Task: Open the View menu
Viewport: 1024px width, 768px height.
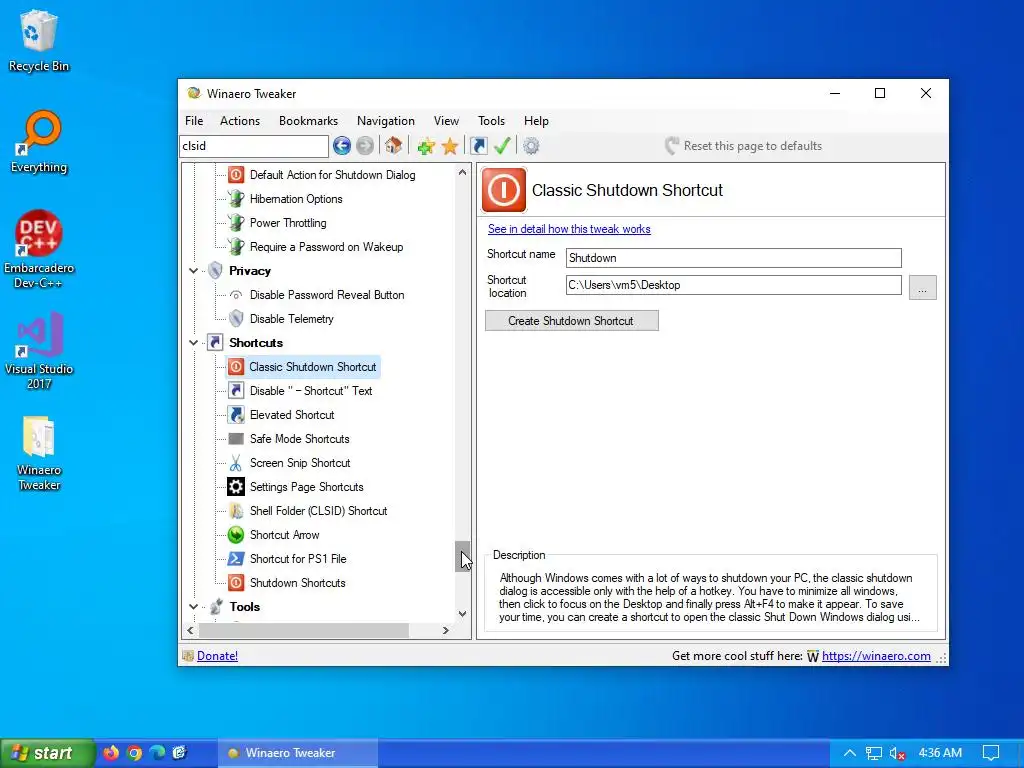Action: [x=446, y=121]
